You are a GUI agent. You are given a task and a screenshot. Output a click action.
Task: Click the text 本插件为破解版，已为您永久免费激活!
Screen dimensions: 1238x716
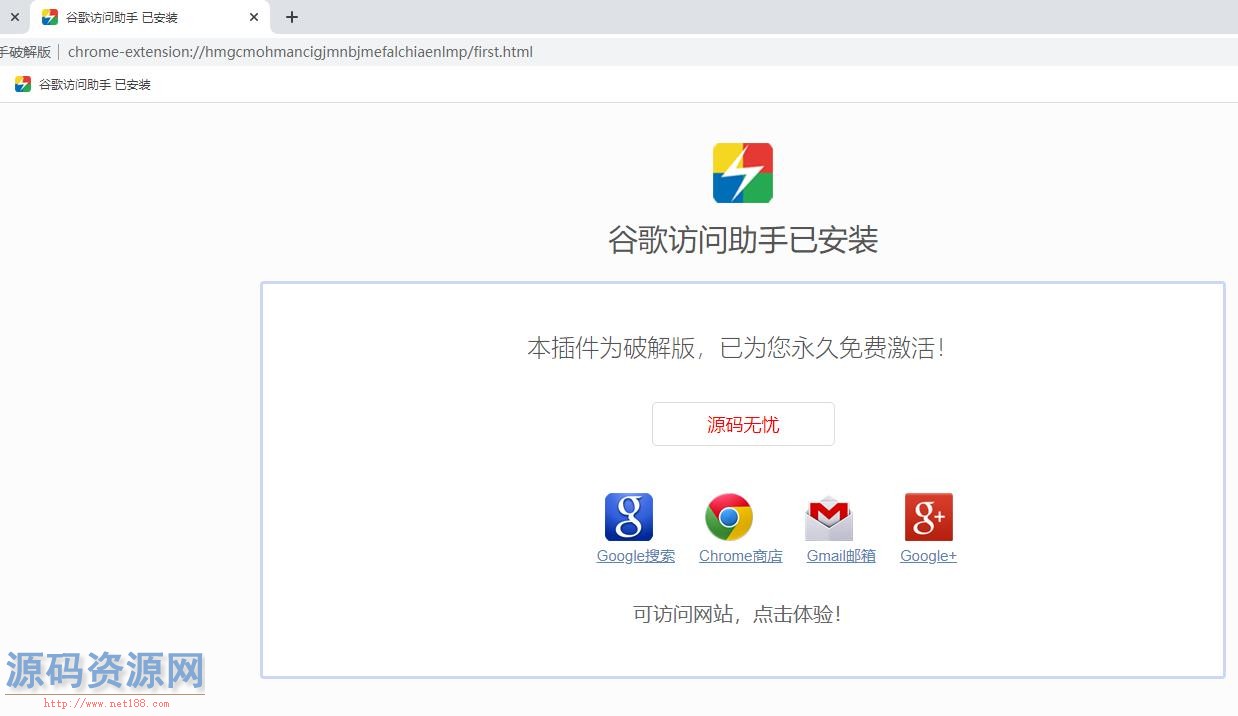[736, 348]
